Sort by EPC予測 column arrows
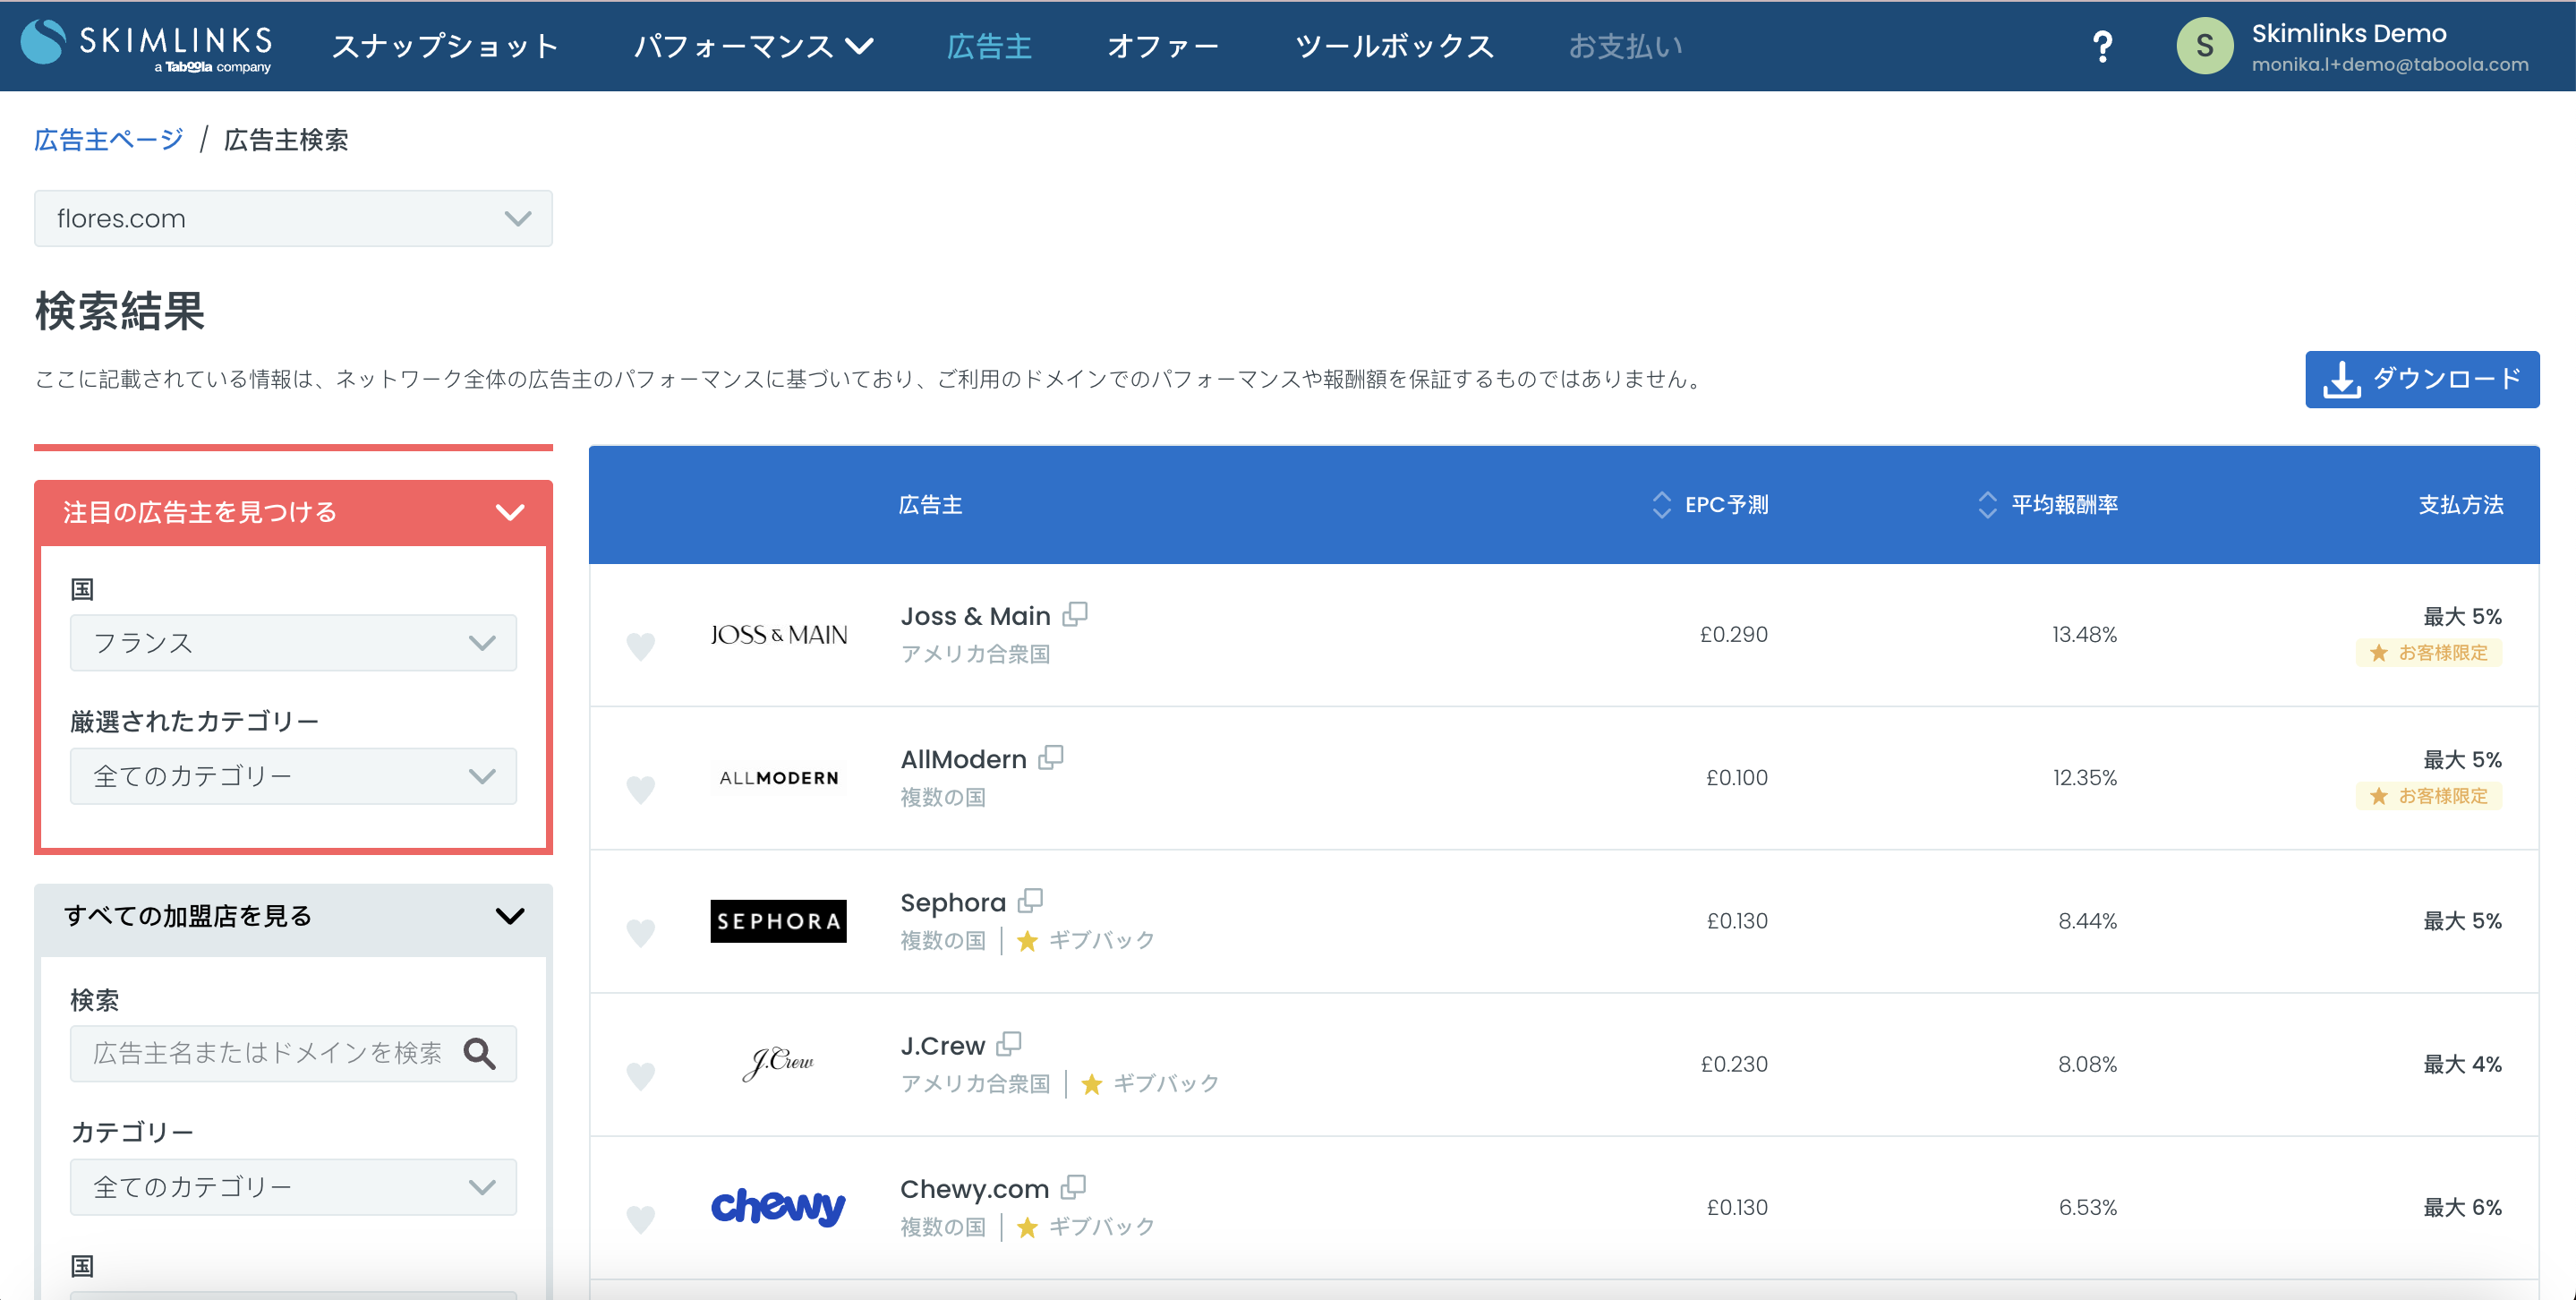This screenshot has height=1300, width=2576. (1661, 505)
